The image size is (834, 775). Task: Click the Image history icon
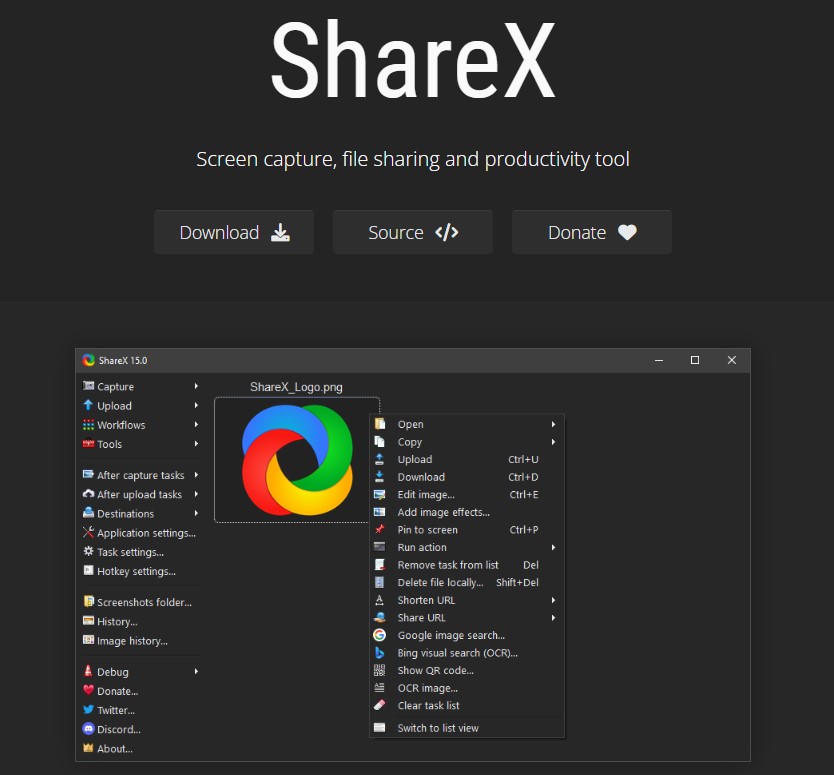88,640
